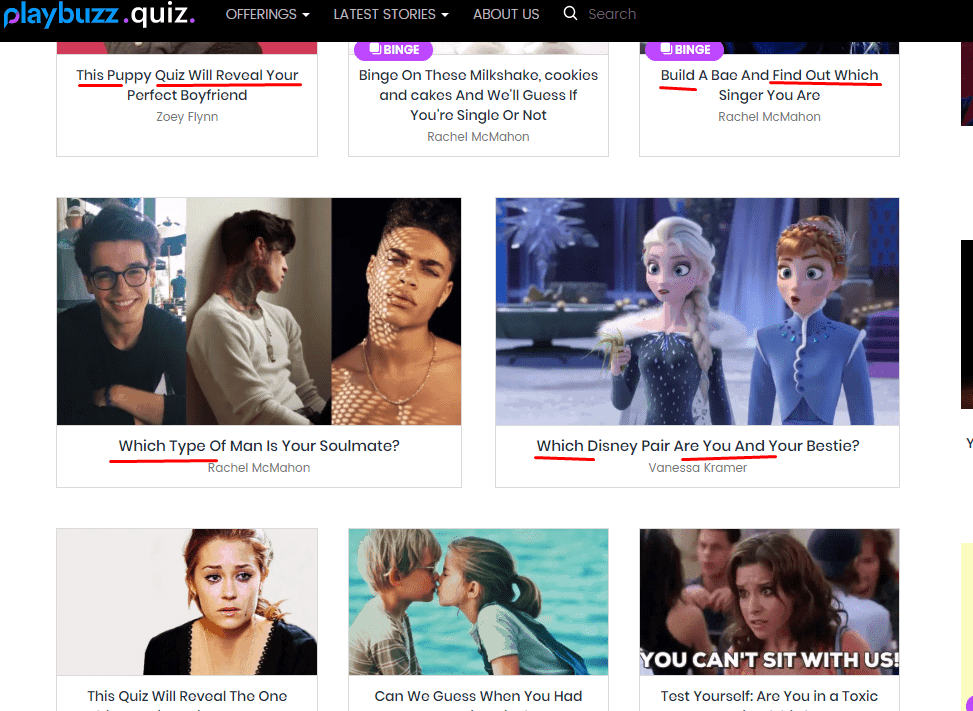Click the kids kissing quiz thumbnail
The width and height of the screenshot is (973, 711).
tap(478, 602)
